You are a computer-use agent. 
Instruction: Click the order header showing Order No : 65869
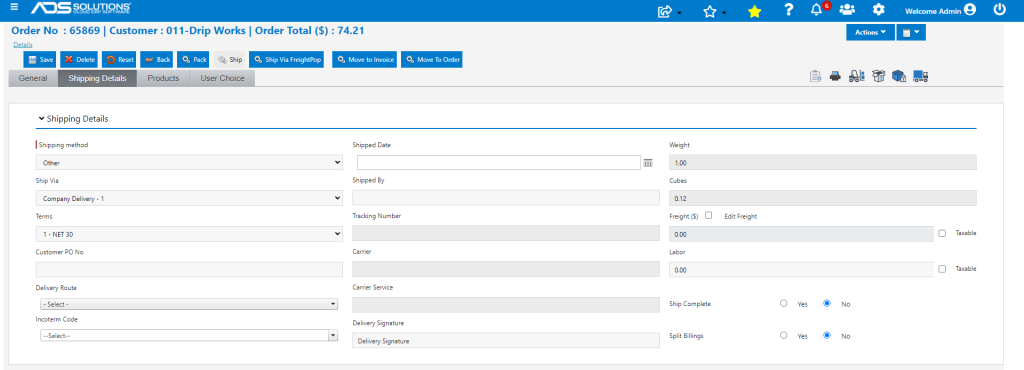tap(188, 30)
